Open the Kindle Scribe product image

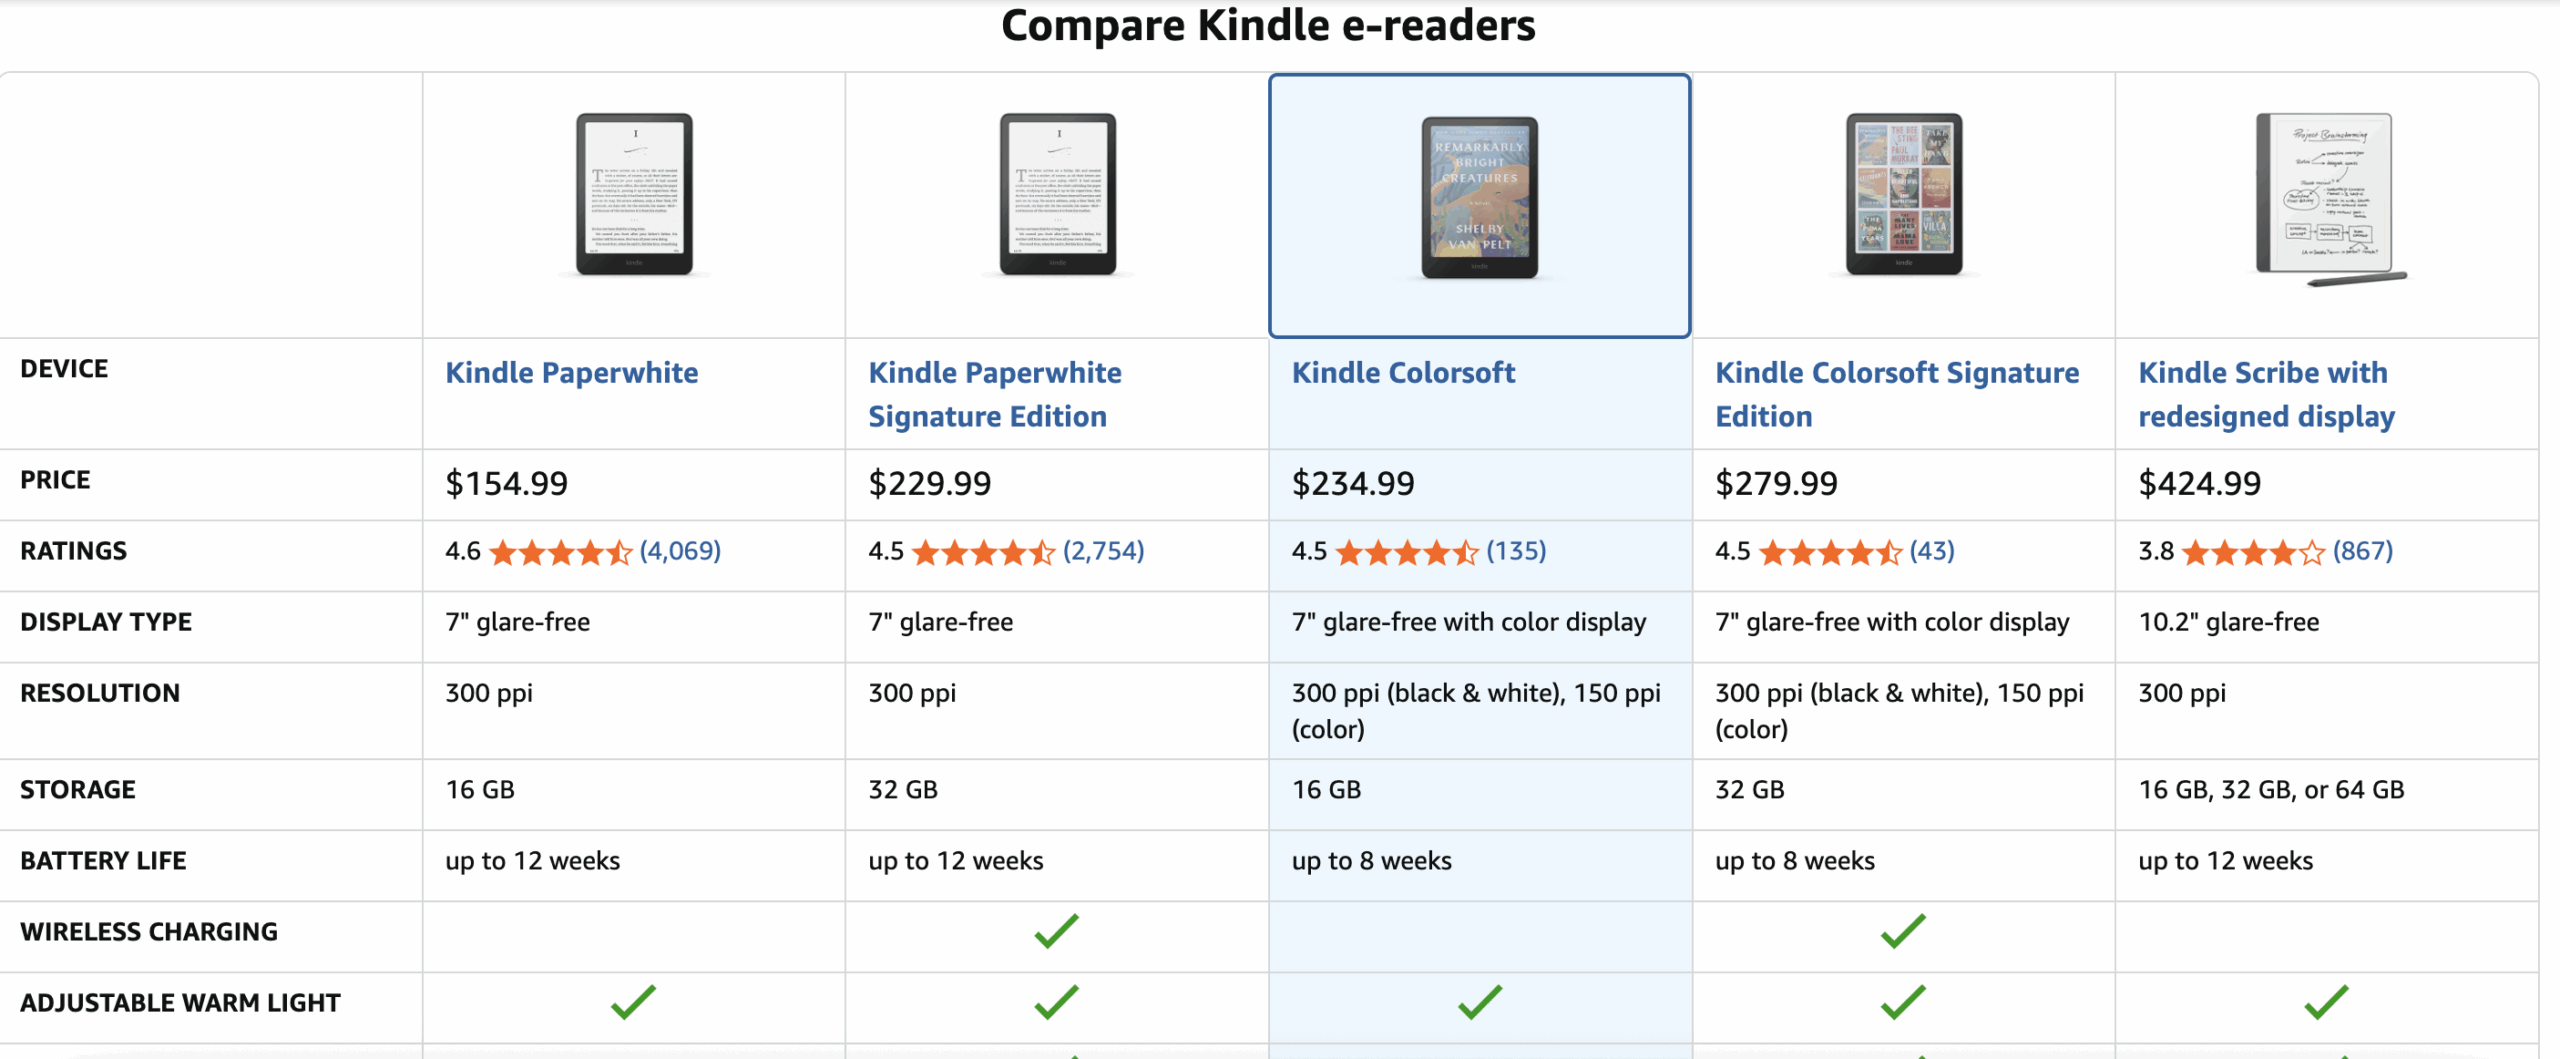pos(2326,198)
